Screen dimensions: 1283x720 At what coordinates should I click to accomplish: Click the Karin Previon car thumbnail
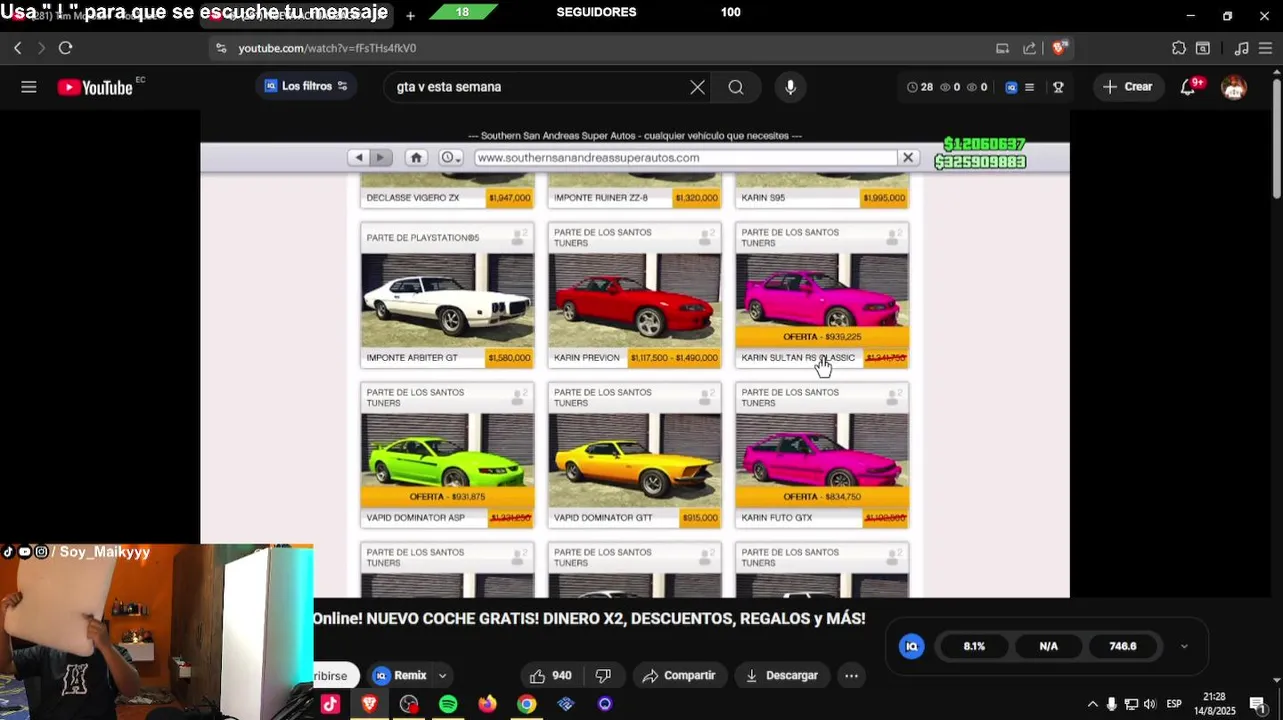tap(635, 300)
